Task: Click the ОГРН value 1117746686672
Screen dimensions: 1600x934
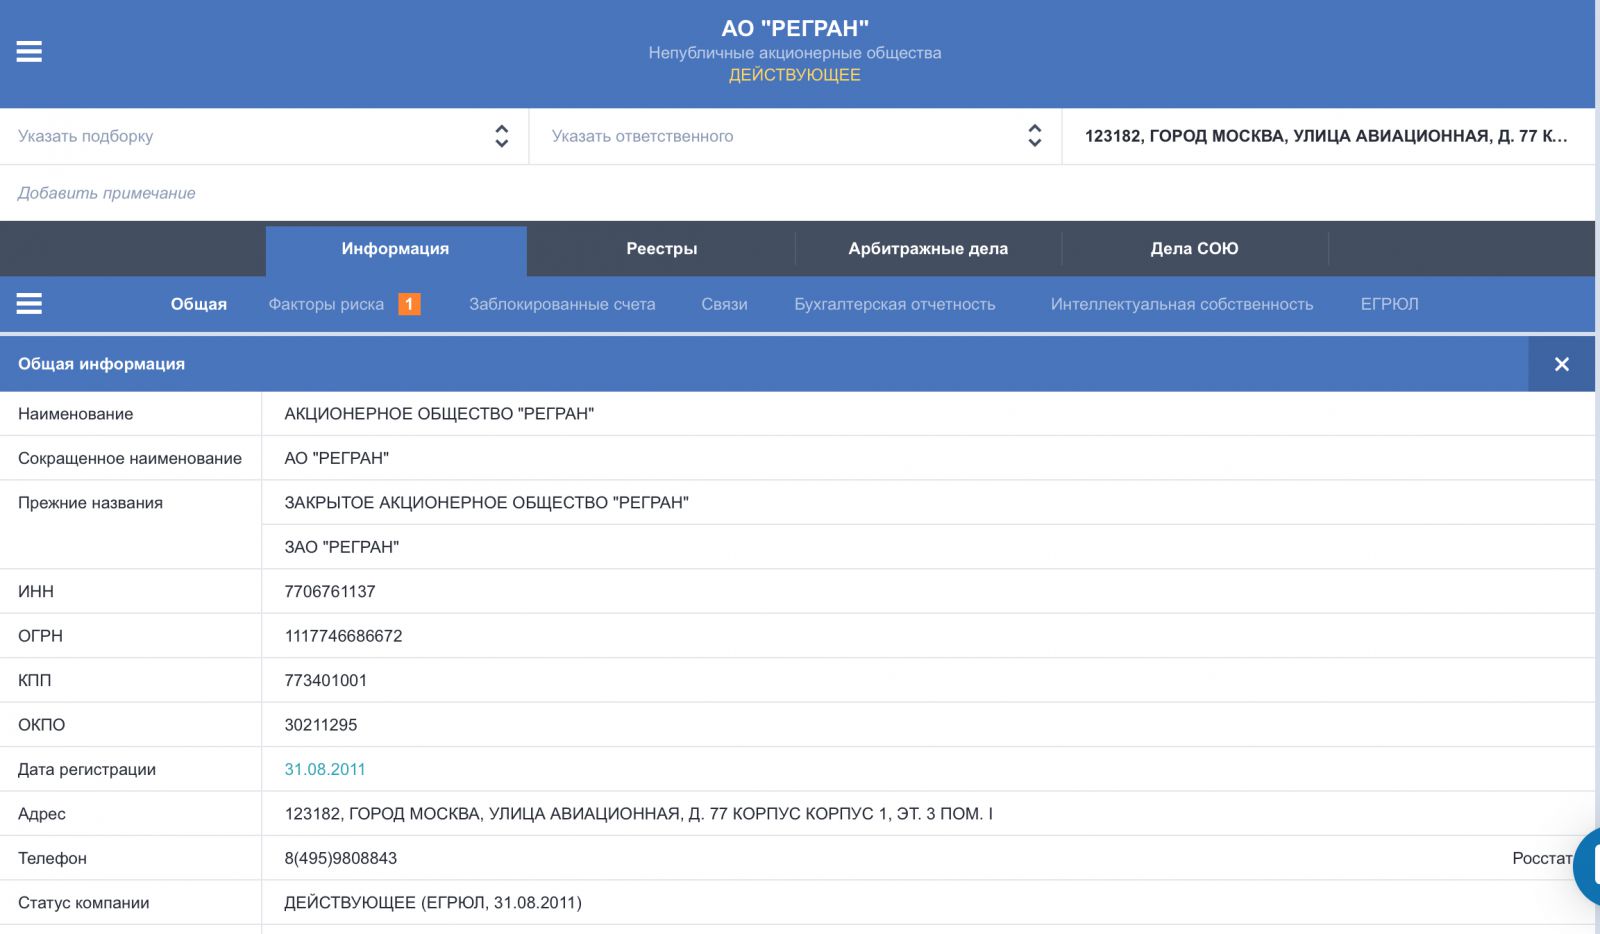Action: 343,636
